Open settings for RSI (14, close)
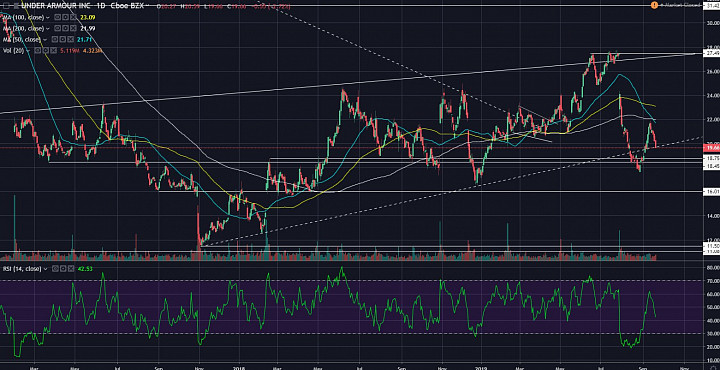The width and height of the screenshot is (720, 370). point(63,268)
